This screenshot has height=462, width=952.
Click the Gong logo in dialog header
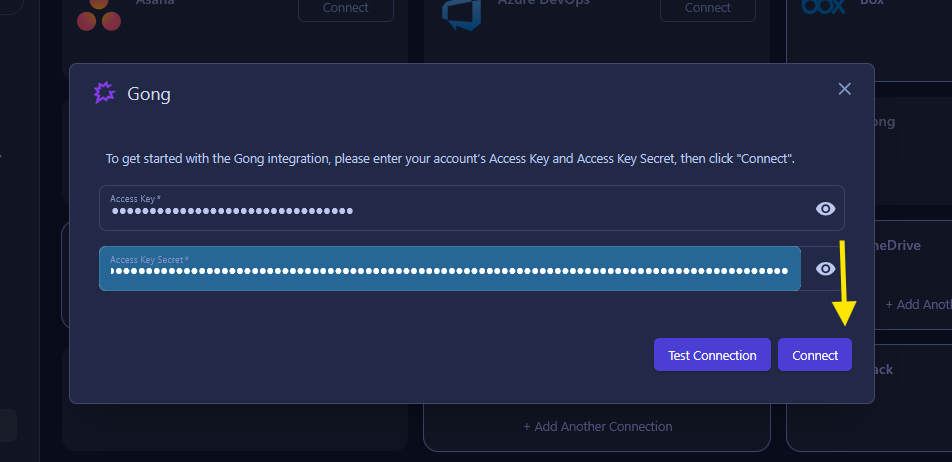[x=105, y=93]
